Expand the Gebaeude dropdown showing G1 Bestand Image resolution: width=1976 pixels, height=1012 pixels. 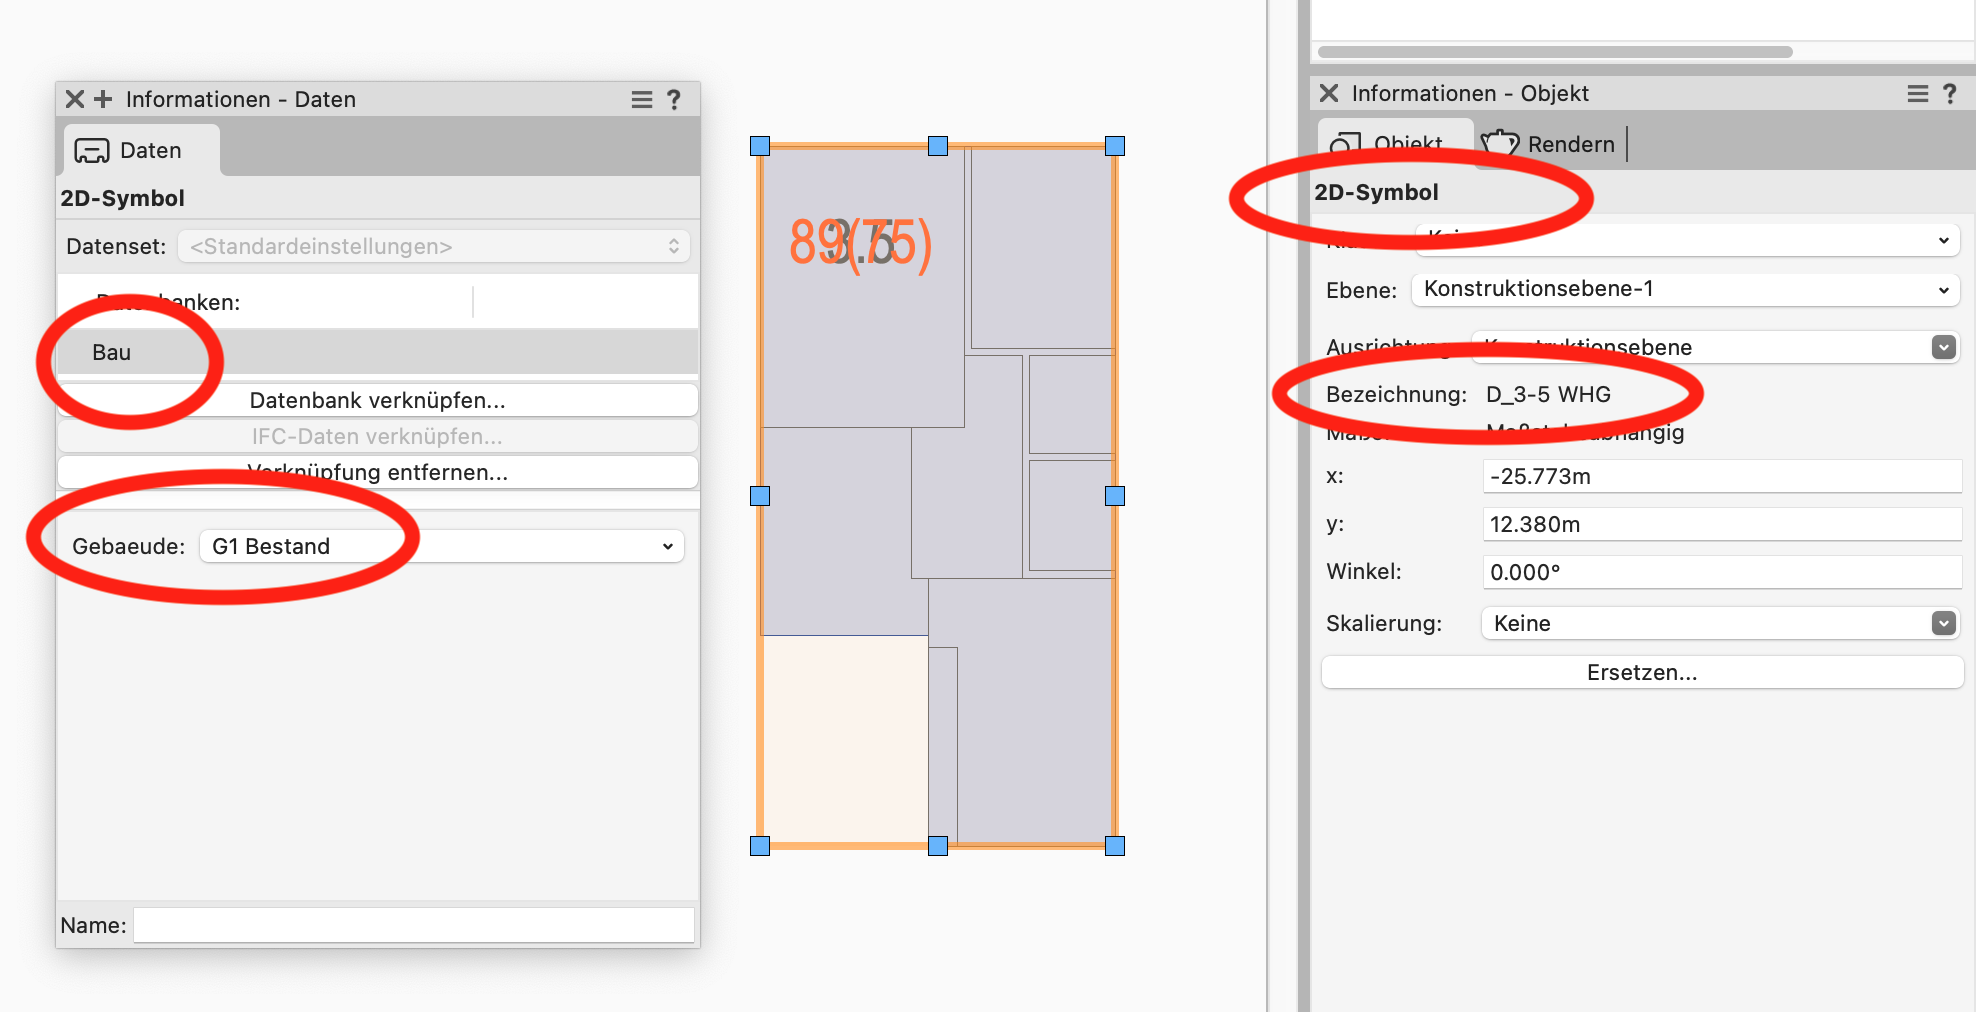tap(442, 546)
